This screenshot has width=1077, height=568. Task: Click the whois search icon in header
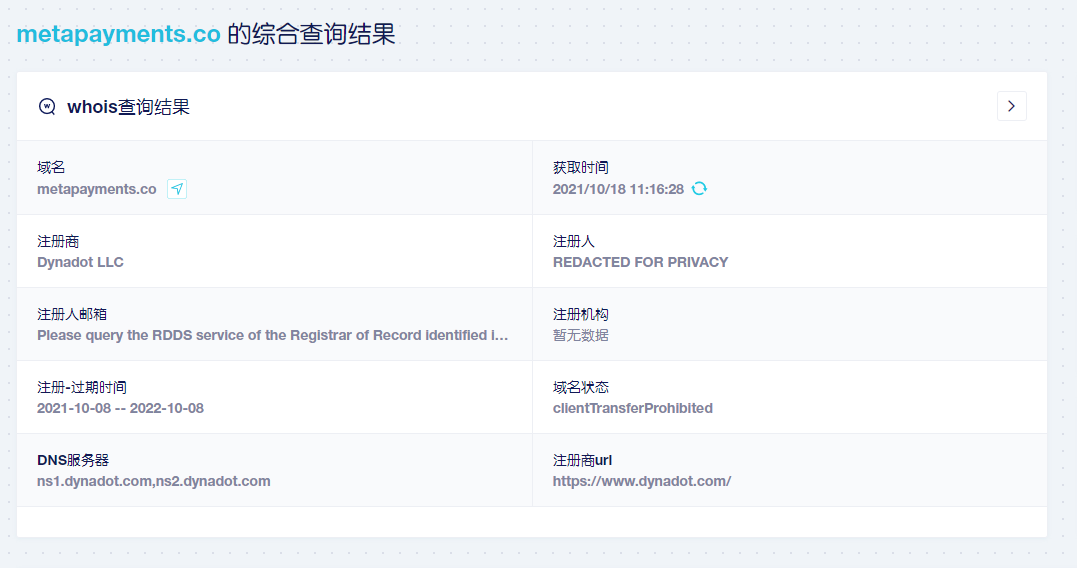click(47, 106)
